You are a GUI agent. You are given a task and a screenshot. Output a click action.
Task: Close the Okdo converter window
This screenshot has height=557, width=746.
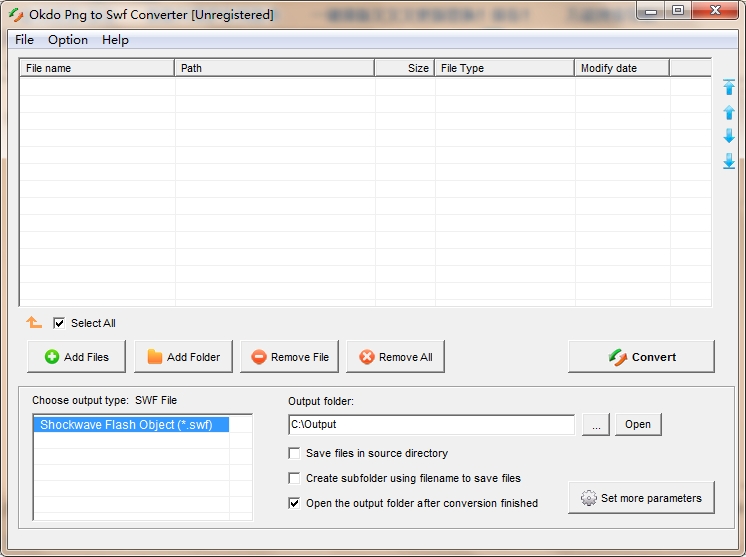[715, 11]
